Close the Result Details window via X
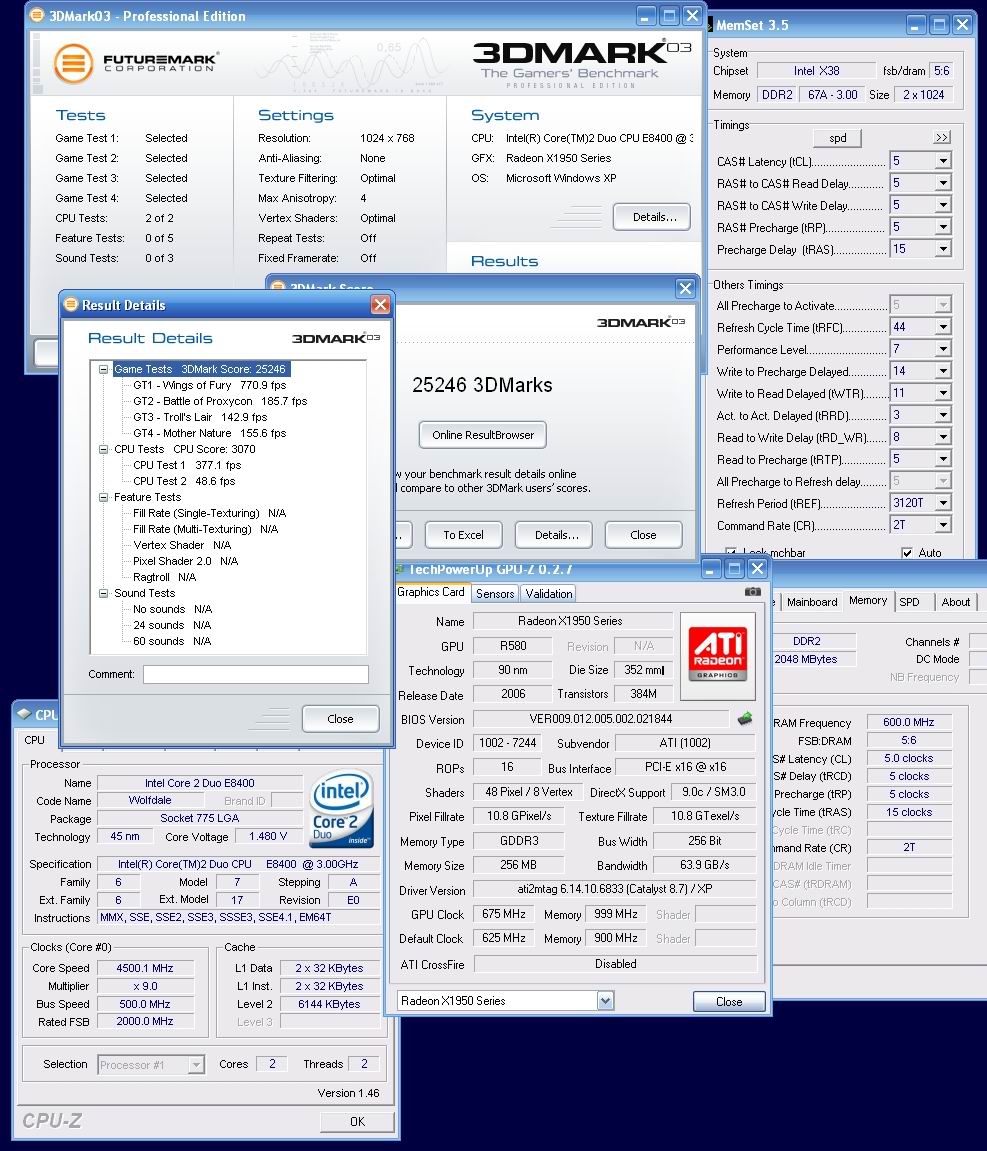987x1151 pixels. (380, 304)
